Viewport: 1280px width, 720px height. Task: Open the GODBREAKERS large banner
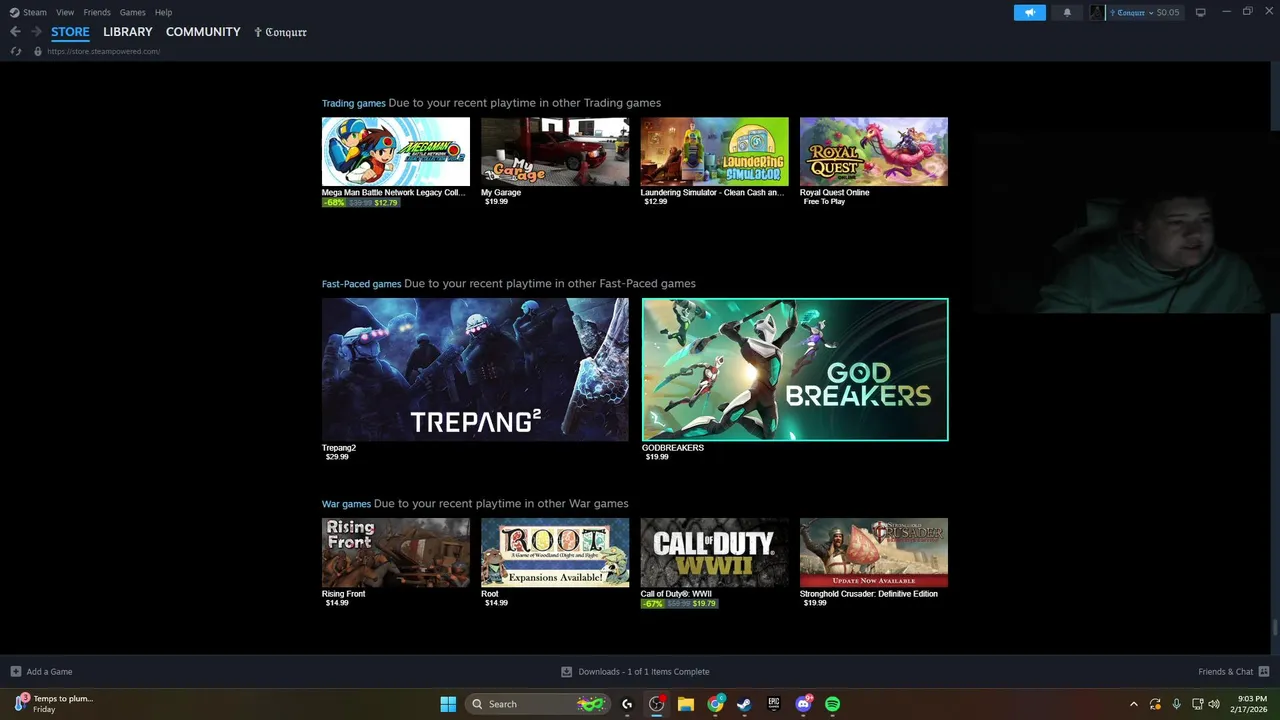coord(795,369)
